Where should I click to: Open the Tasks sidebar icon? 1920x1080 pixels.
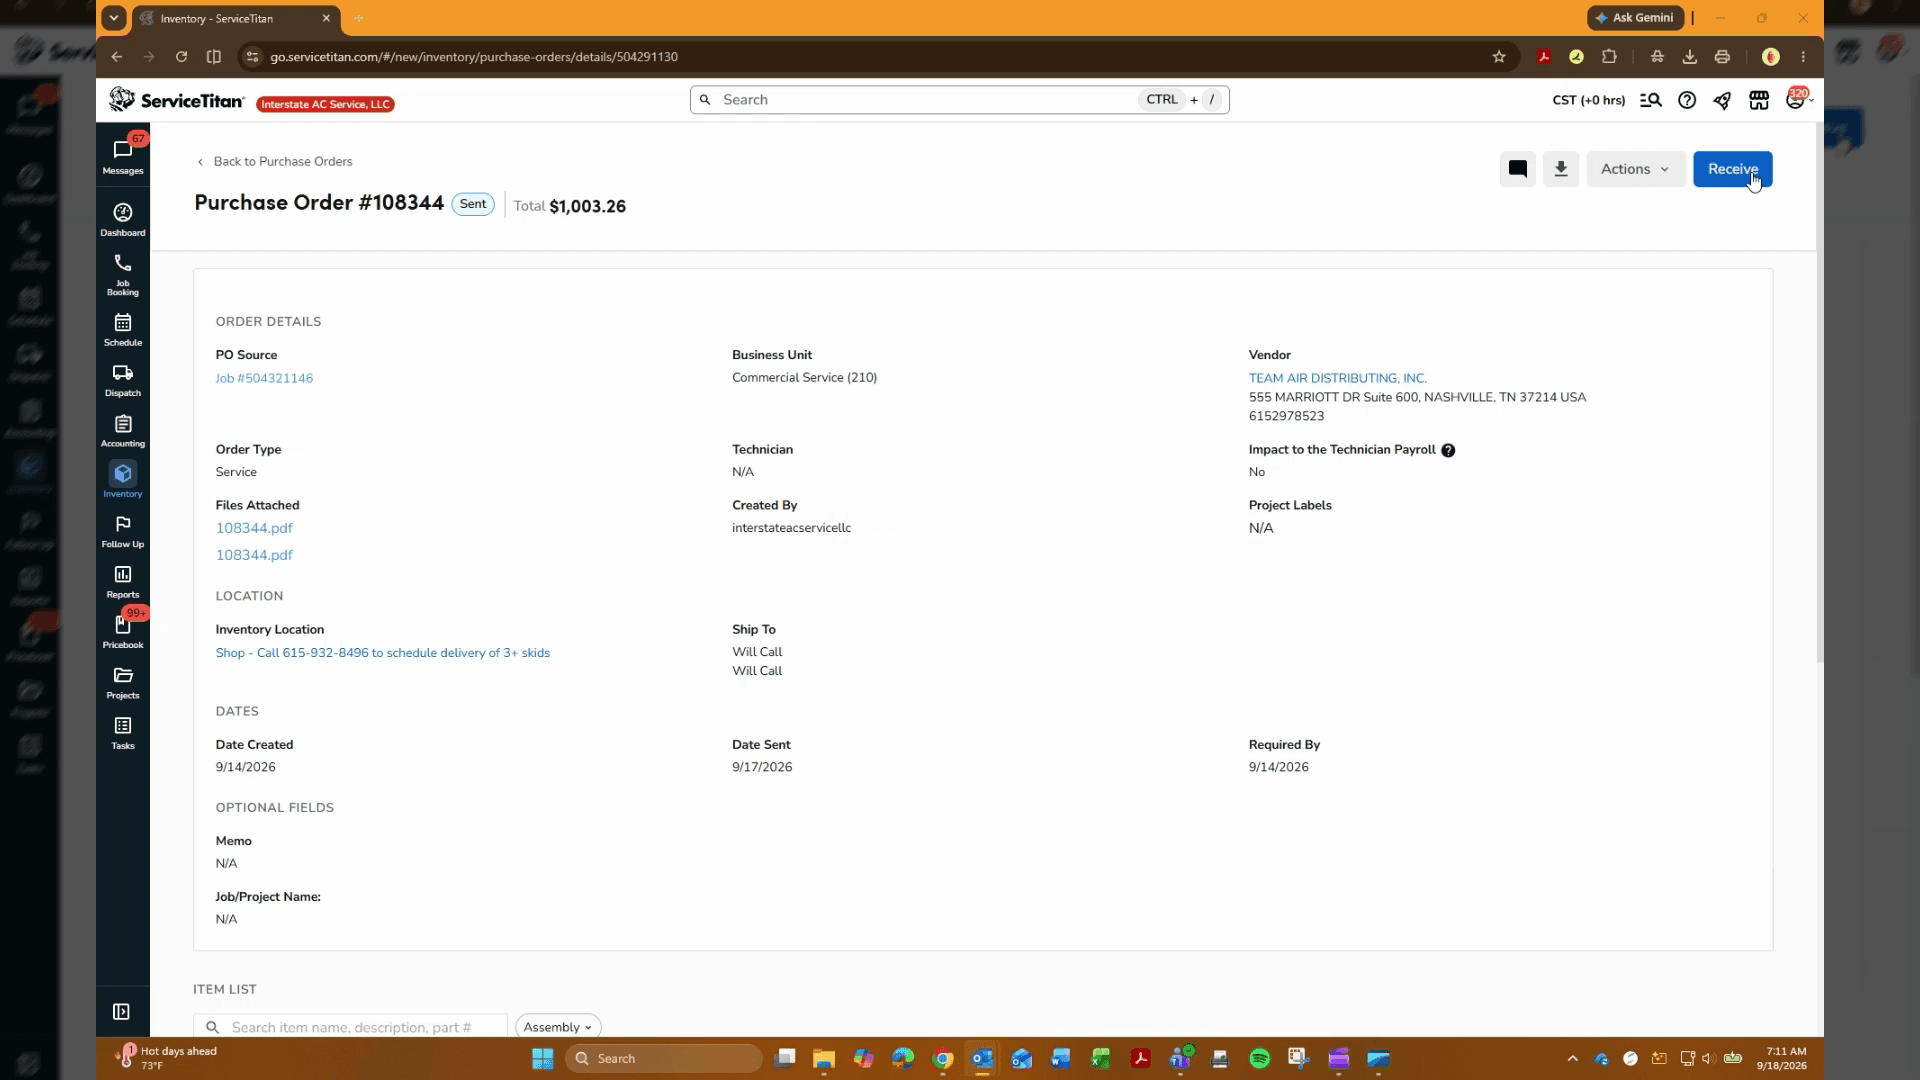(123, 732)
